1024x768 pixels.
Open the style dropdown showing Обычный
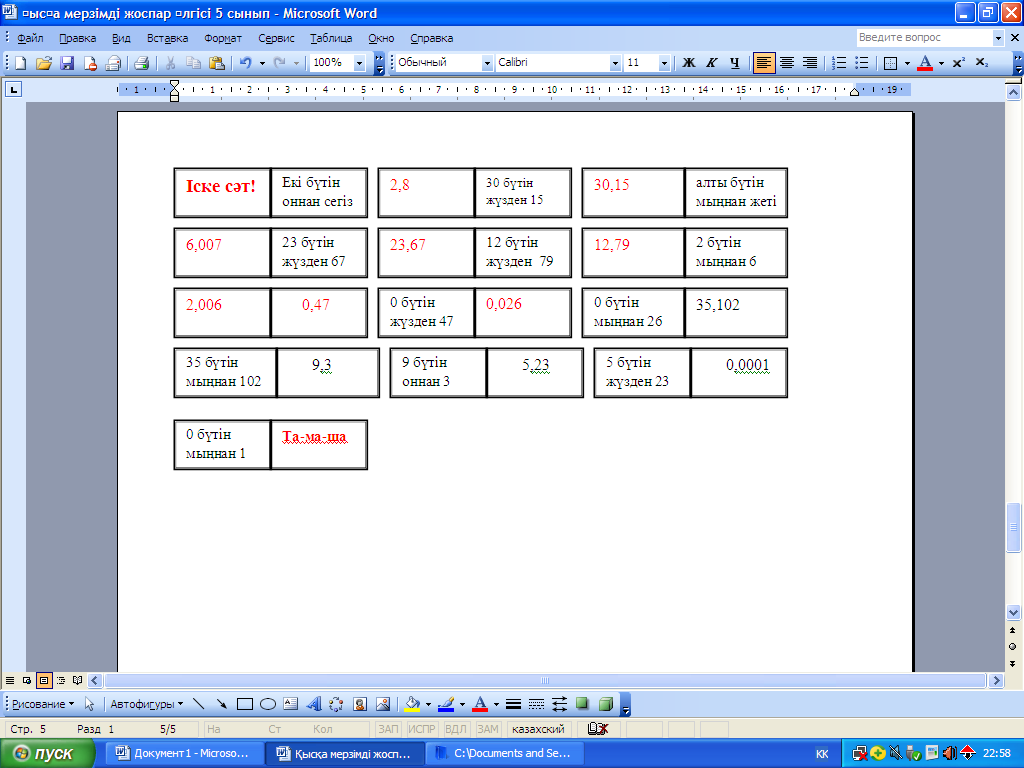(487, 63)
